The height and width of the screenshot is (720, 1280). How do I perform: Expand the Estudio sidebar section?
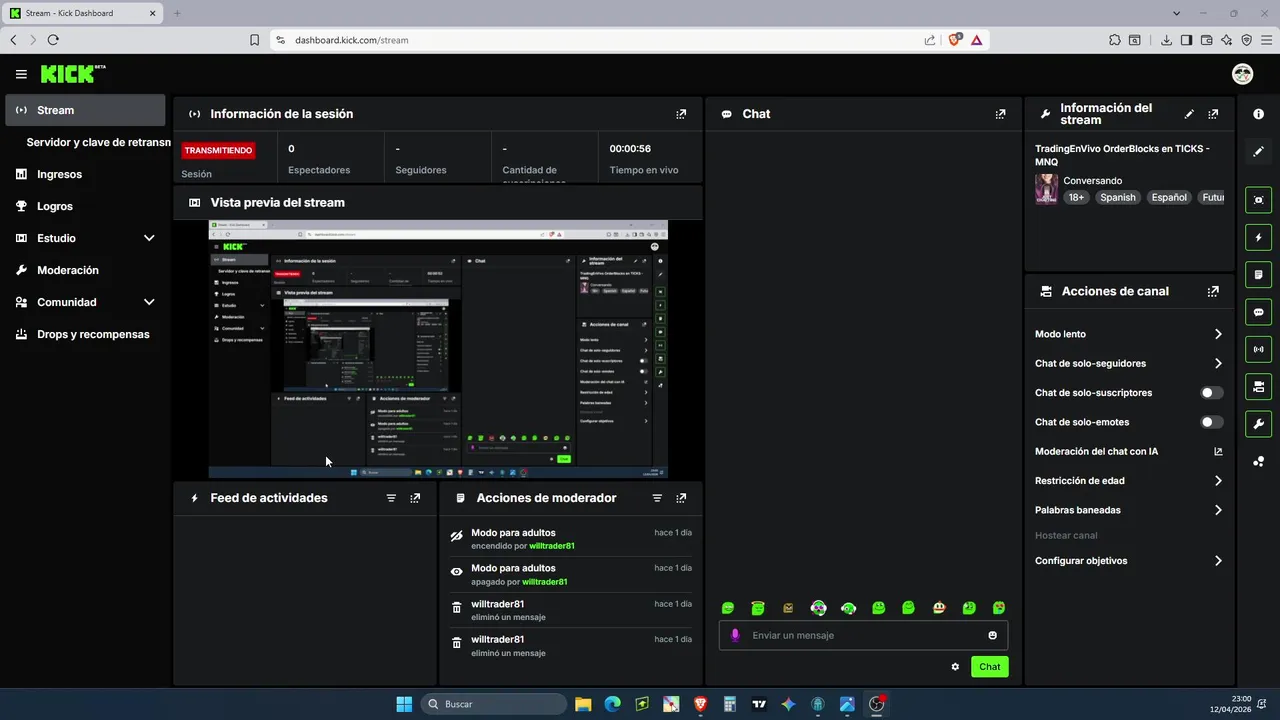coord(149,238)
